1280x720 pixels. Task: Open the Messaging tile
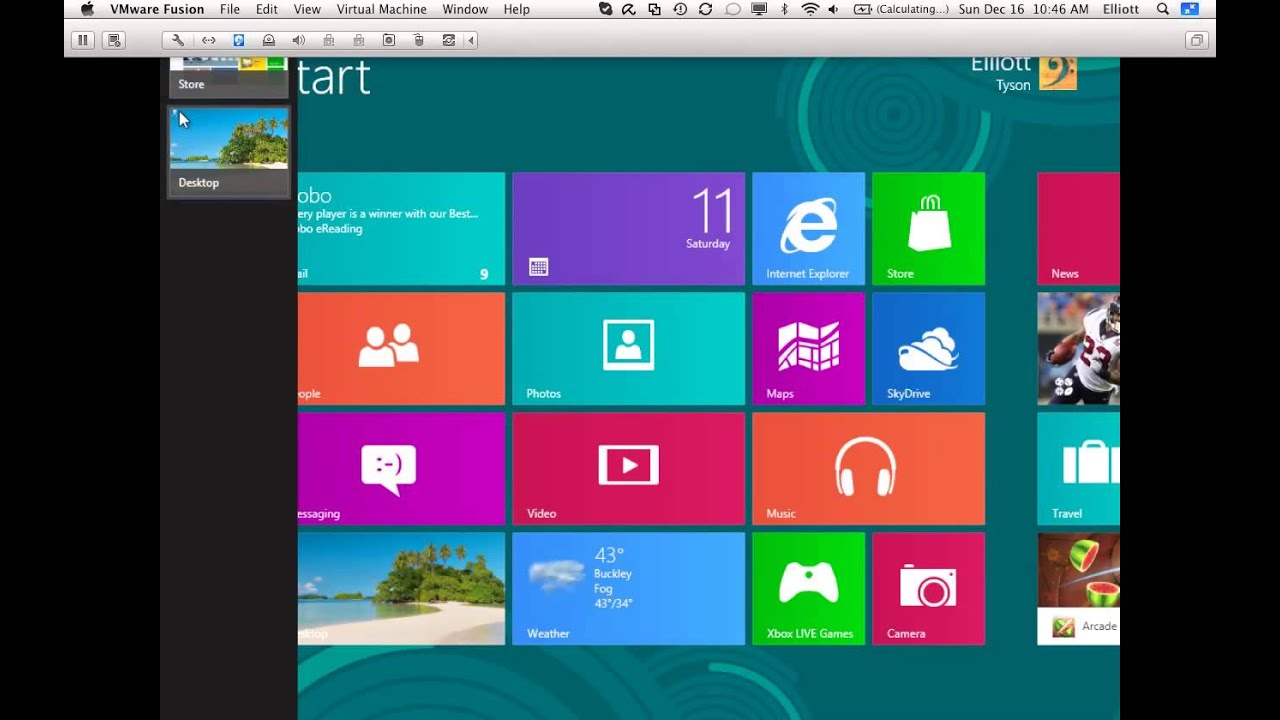[401, 469]
